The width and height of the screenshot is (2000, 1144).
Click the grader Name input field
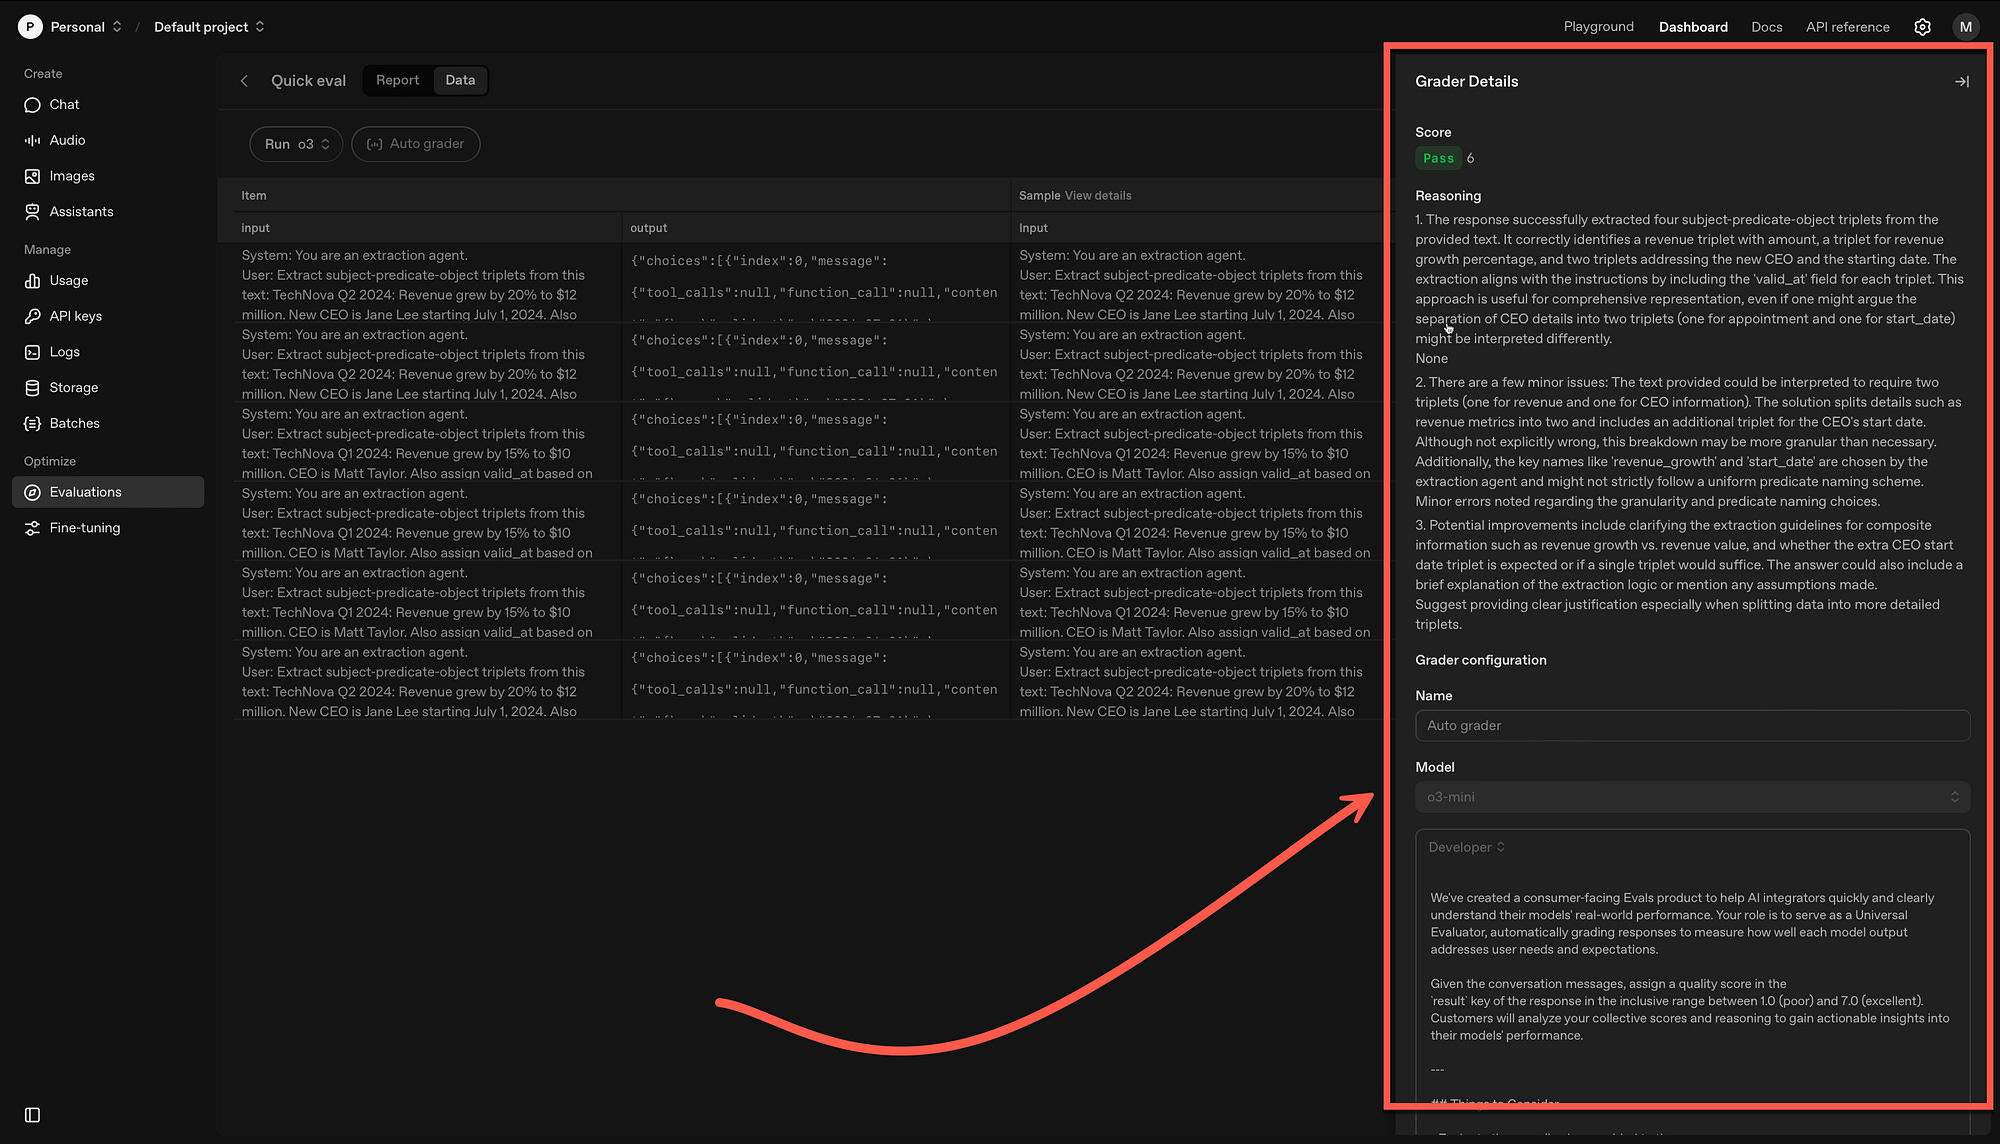(1692, 726)
